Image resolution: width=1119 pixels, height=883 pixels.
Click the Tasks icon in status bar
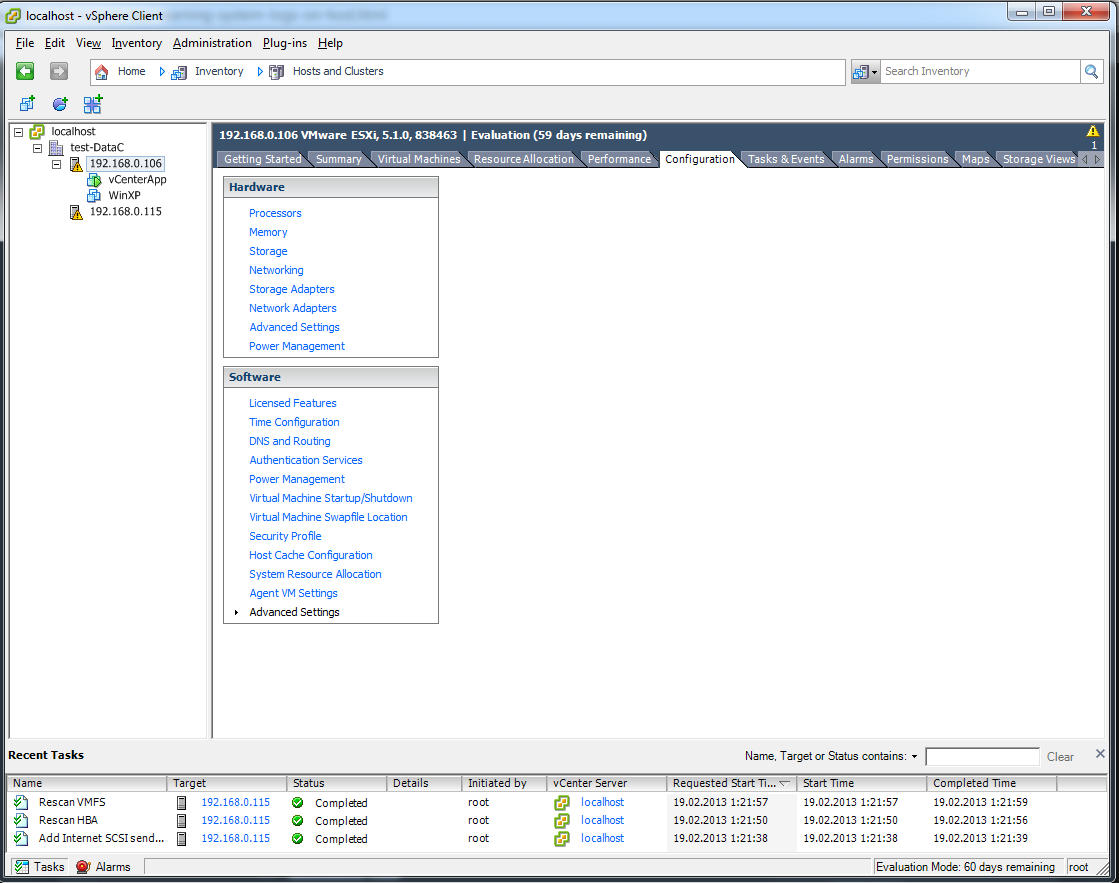[22, 867]
